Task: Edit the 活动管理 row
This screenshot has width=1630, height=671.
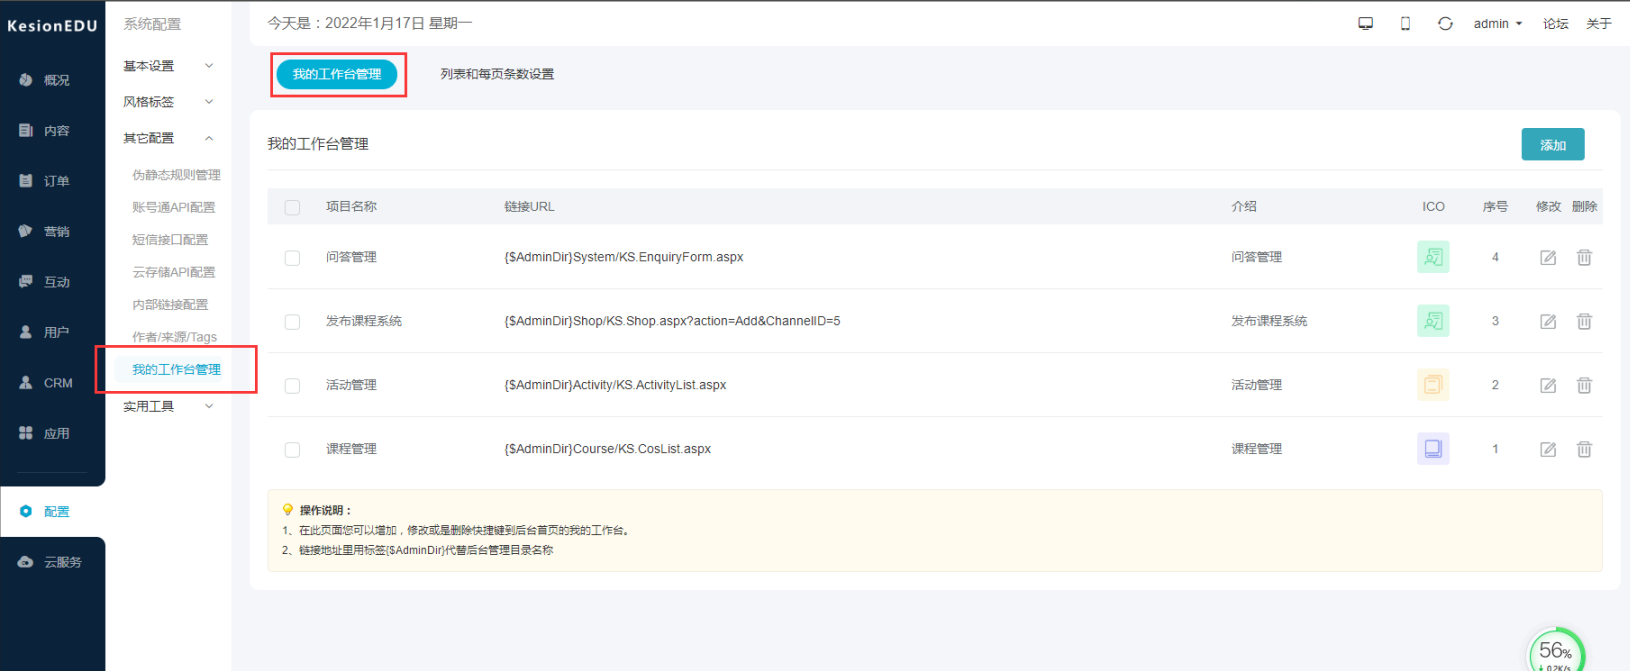Action: (x=1548, y=385)
